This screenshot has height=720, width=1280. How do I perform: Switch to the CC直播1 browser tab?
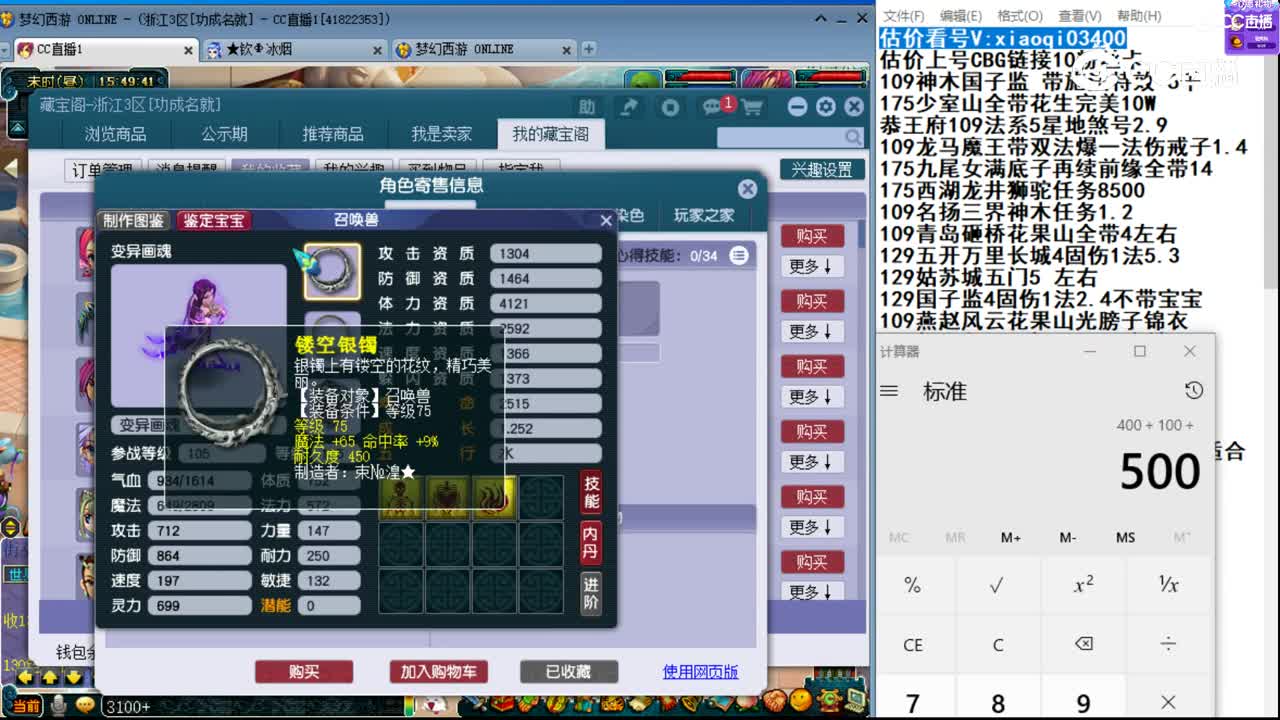105,49
